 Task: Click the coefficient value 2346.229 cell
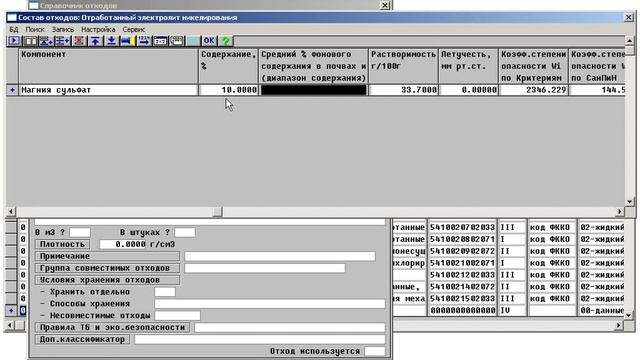[x=533, y=90]
